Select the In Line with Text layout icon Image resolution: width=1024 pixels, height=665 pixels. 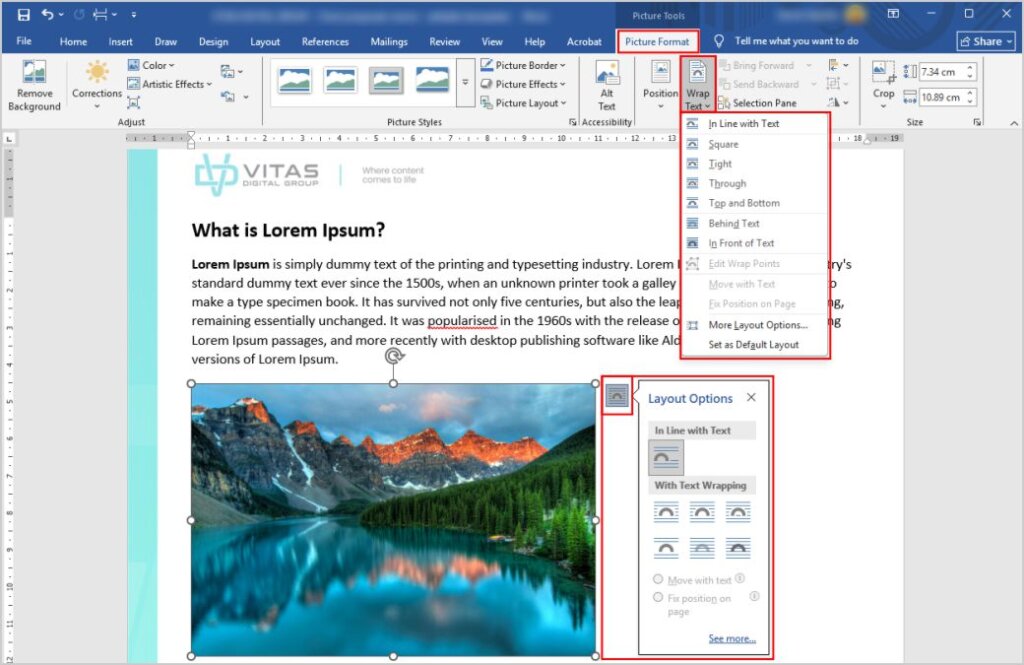[666, 457]
